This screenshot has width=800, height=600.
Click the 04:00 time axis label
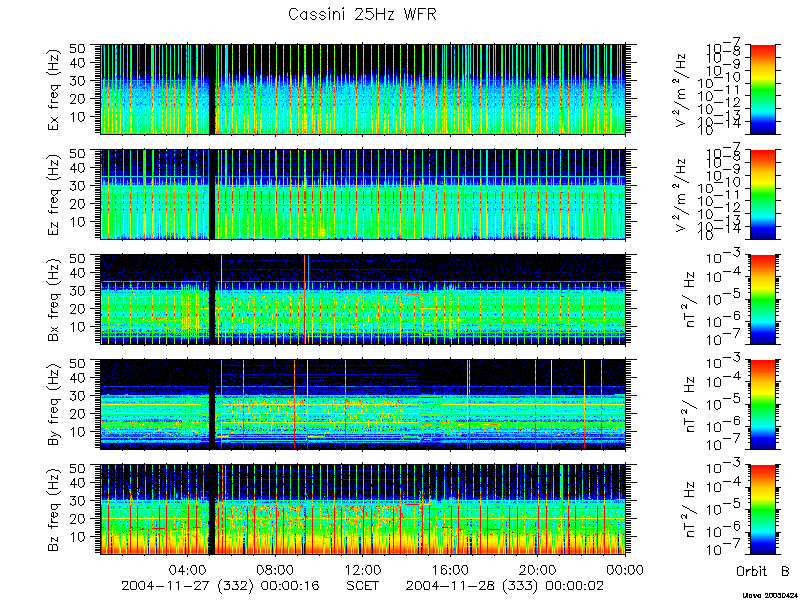pyautogui.click(x=188, y=569)
